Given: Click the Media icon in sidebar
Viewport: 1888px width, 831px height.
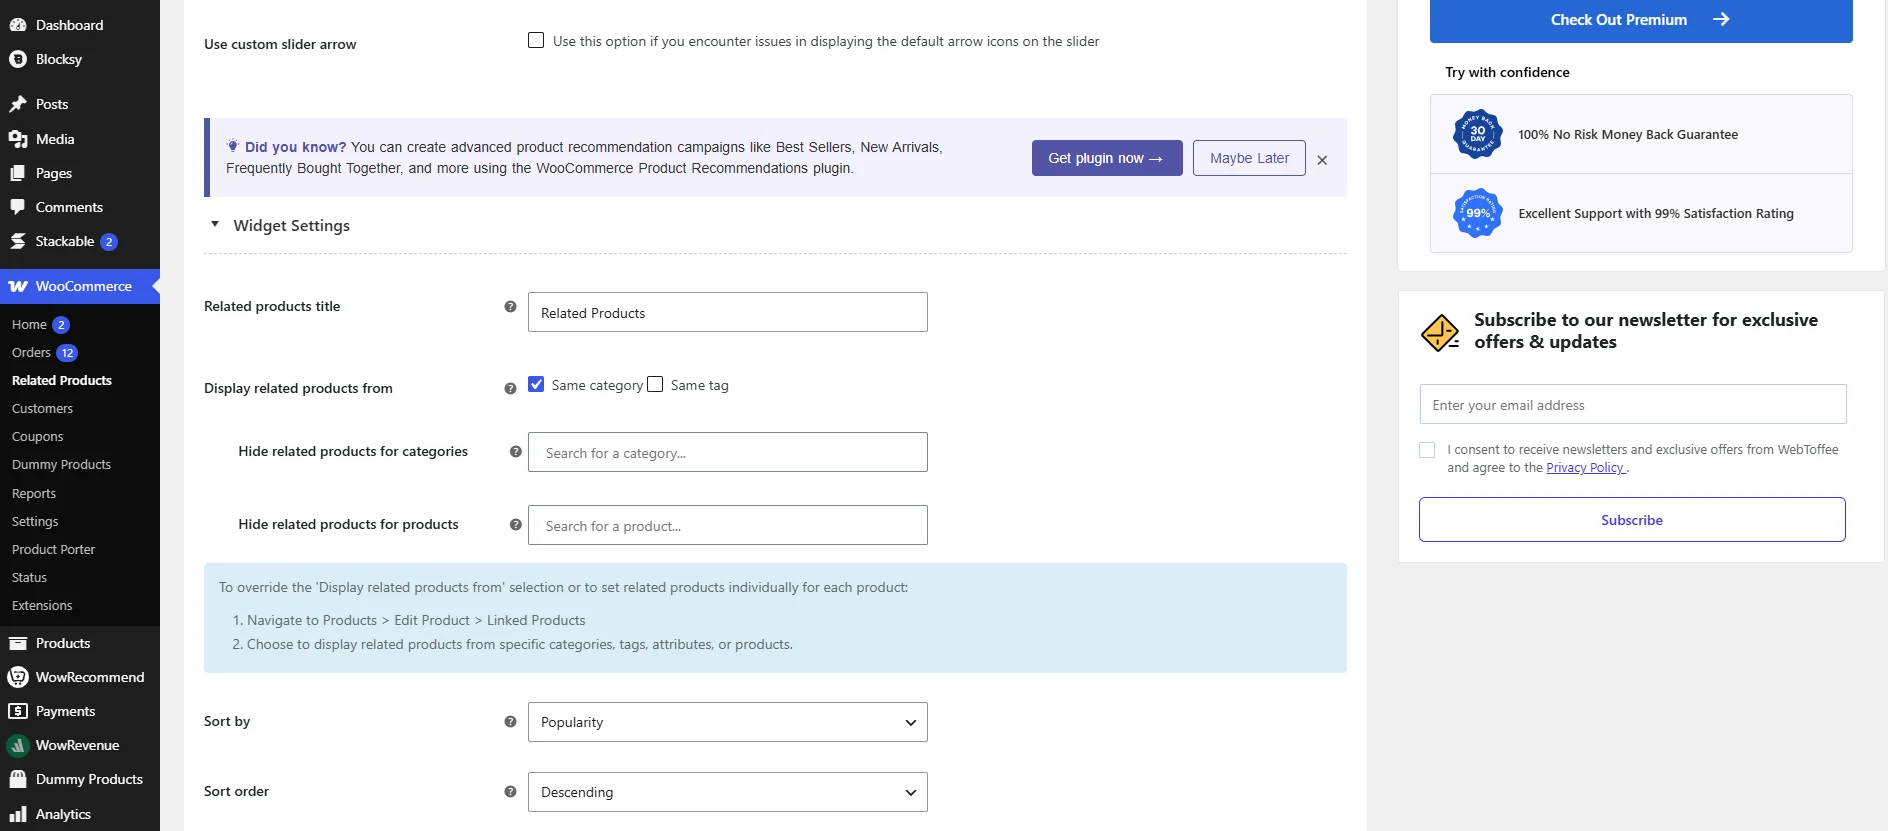Looking at the screenshot, I should click(x=18, y=139).
